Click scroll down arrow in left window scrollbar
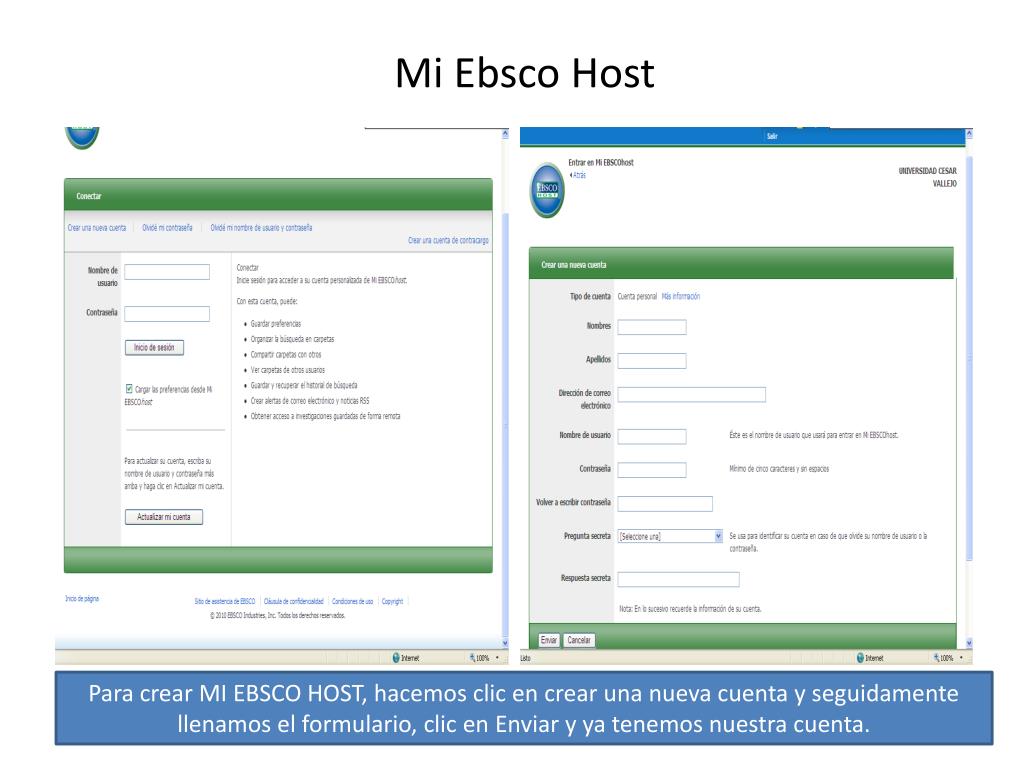 point(505,643)
